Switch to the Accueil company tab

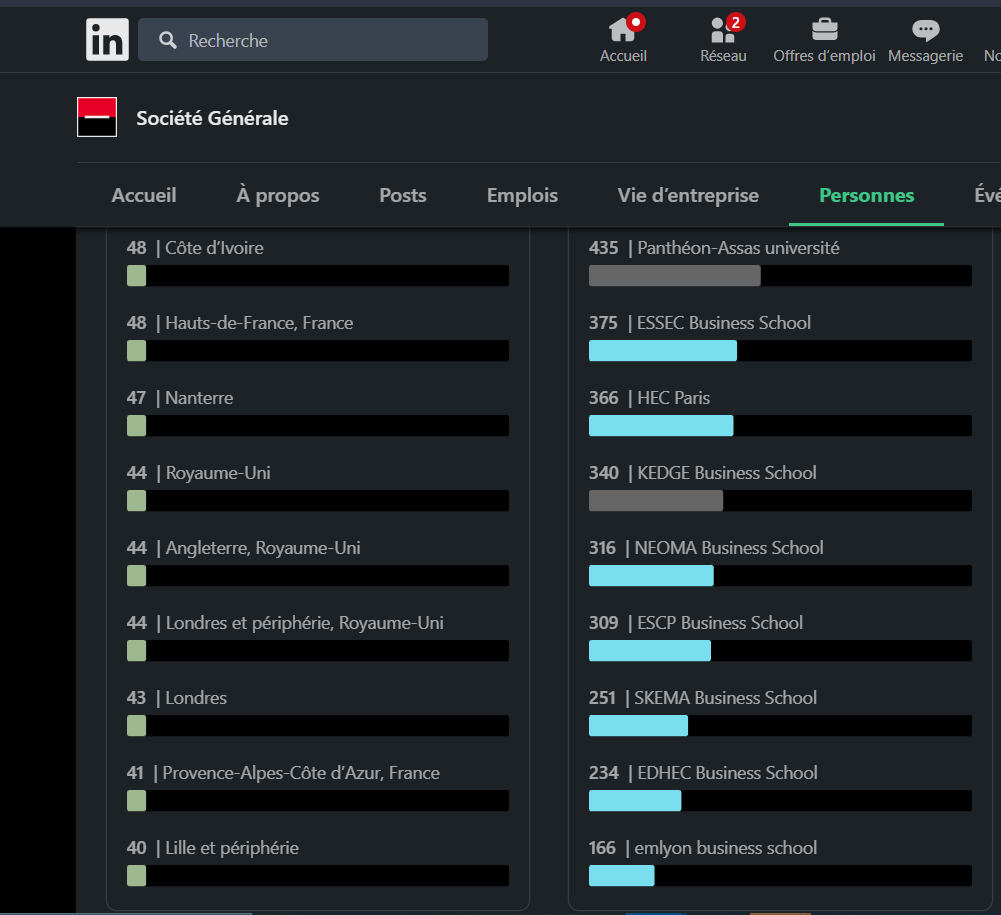pyautogui.click(x=144, y=195)
